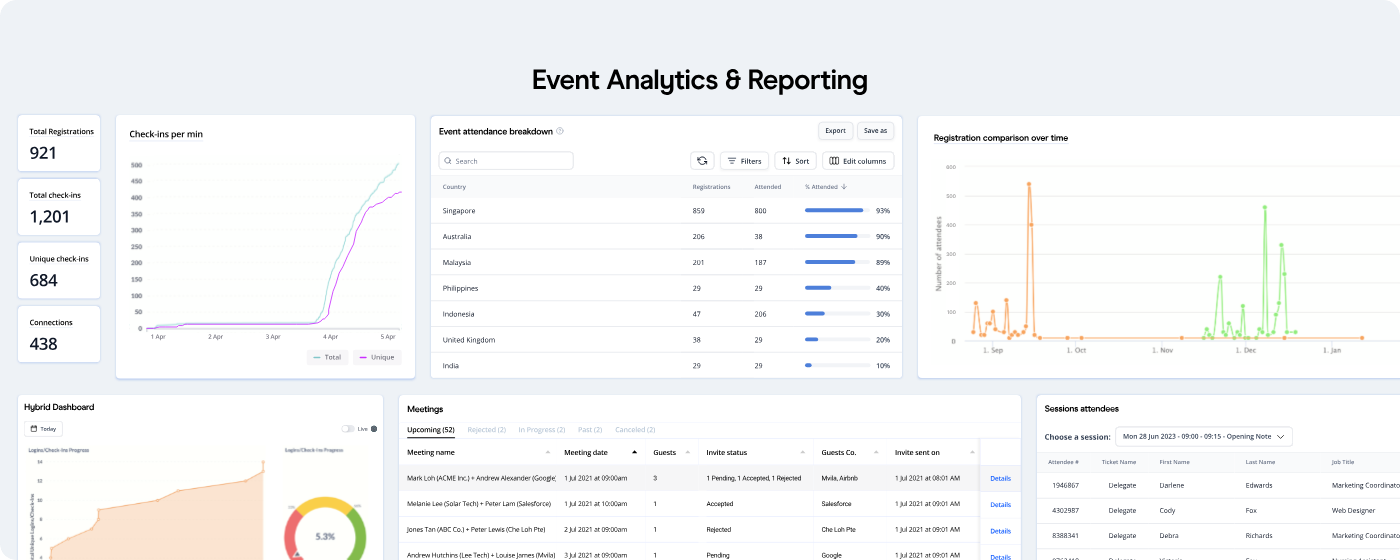Click the Export button
The image size is (1400, 560).
click(x=834, y=131)
